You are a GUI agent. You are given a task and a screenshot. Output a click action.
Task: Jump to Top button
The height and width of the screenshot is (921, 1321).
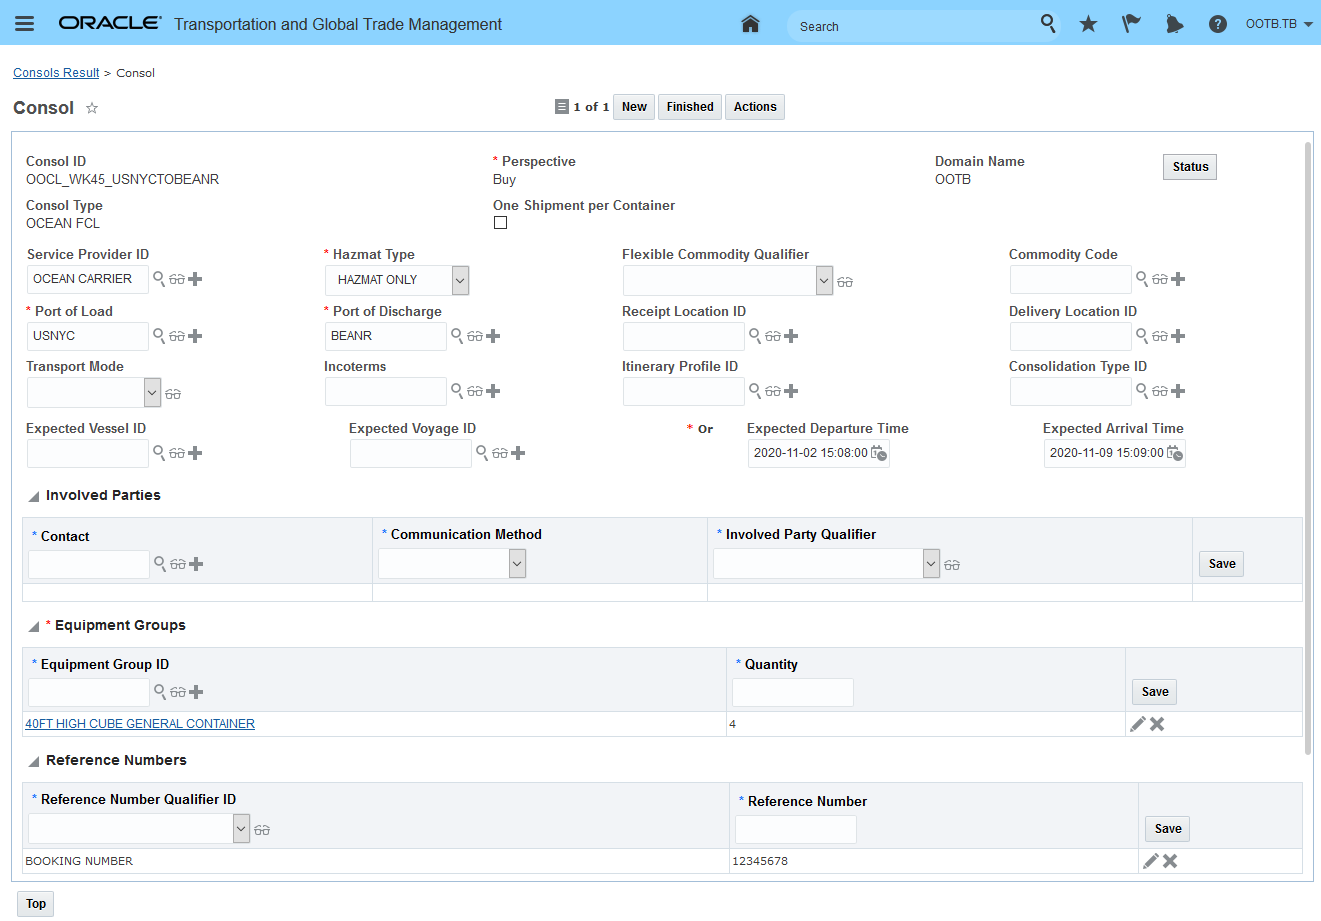36,904
